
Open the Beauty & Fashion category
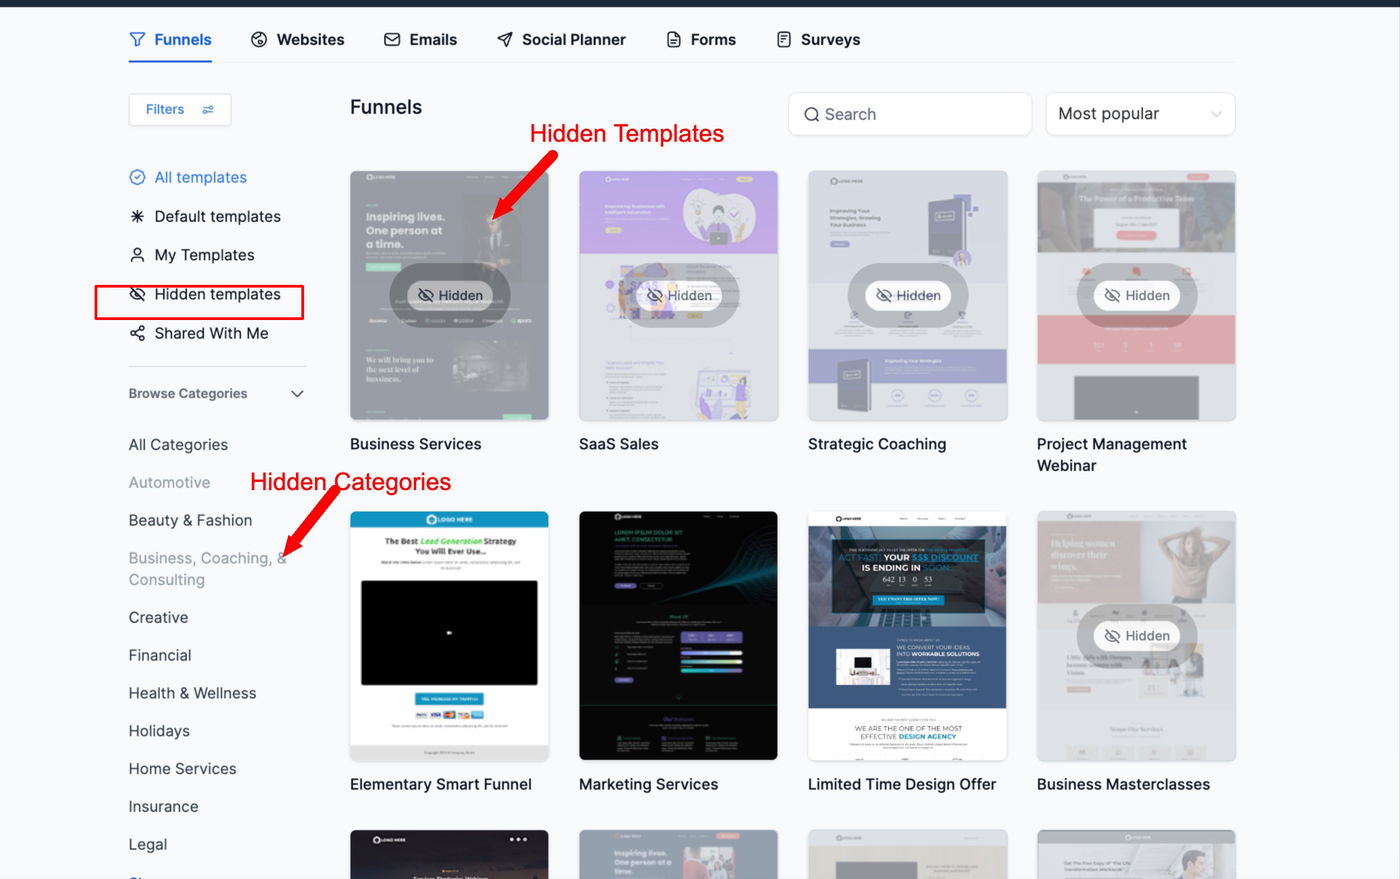(x=190, y=520)
